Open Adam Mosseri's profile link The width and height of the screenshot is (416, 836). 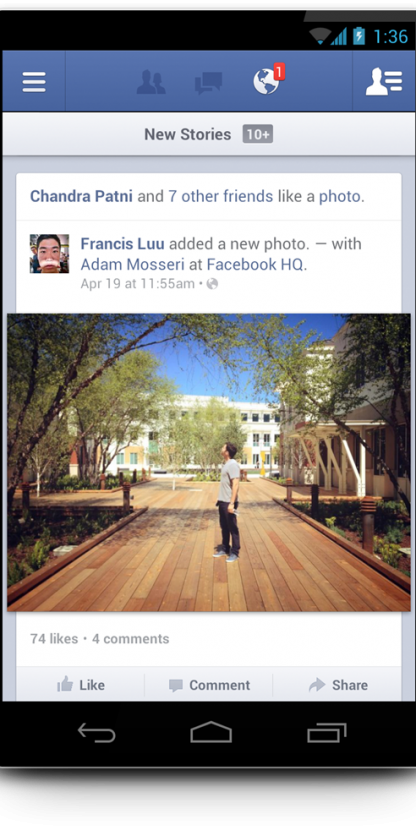coord(132,264)
